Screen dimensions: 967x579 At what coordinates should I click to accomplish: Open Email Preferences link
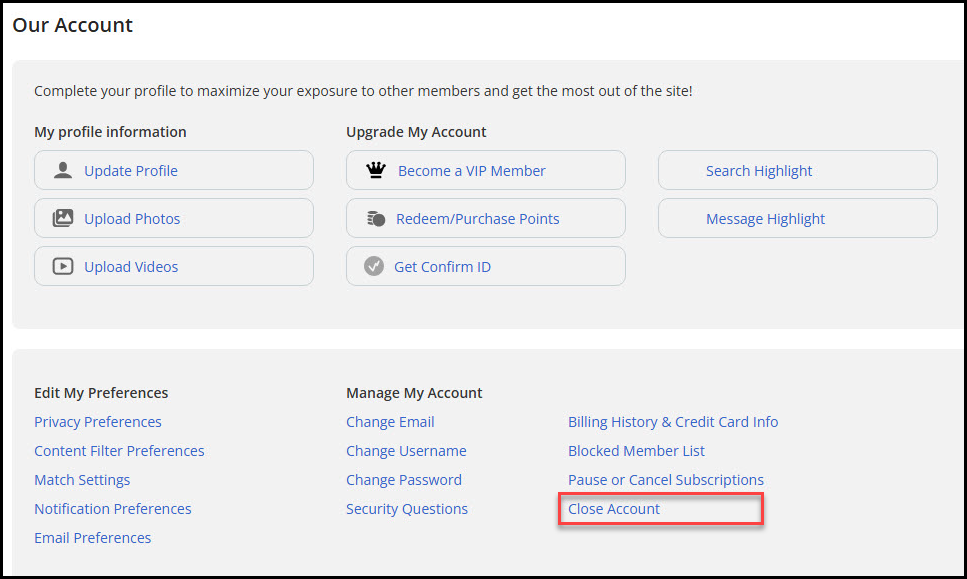(x=93, y=538)
